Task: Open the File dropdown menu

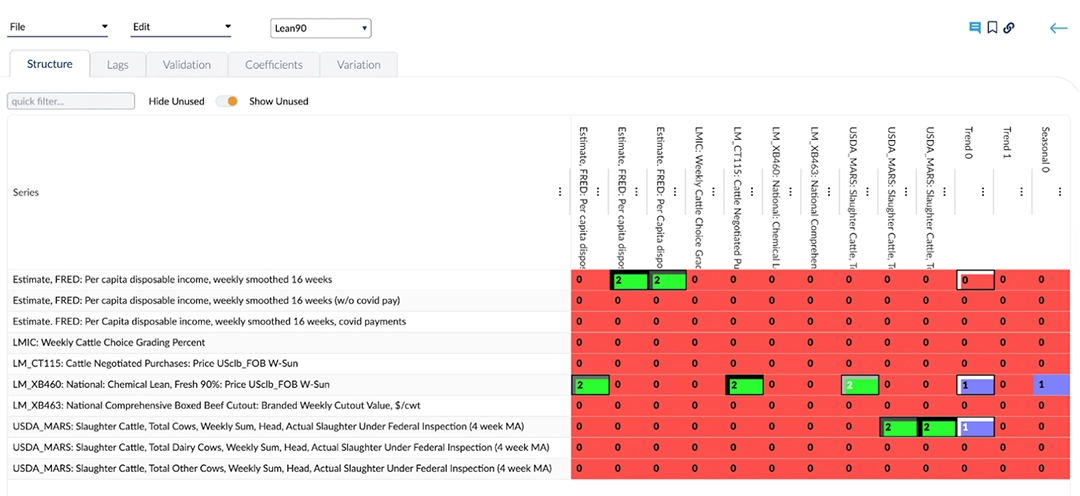Action: (x=58, y=27)
